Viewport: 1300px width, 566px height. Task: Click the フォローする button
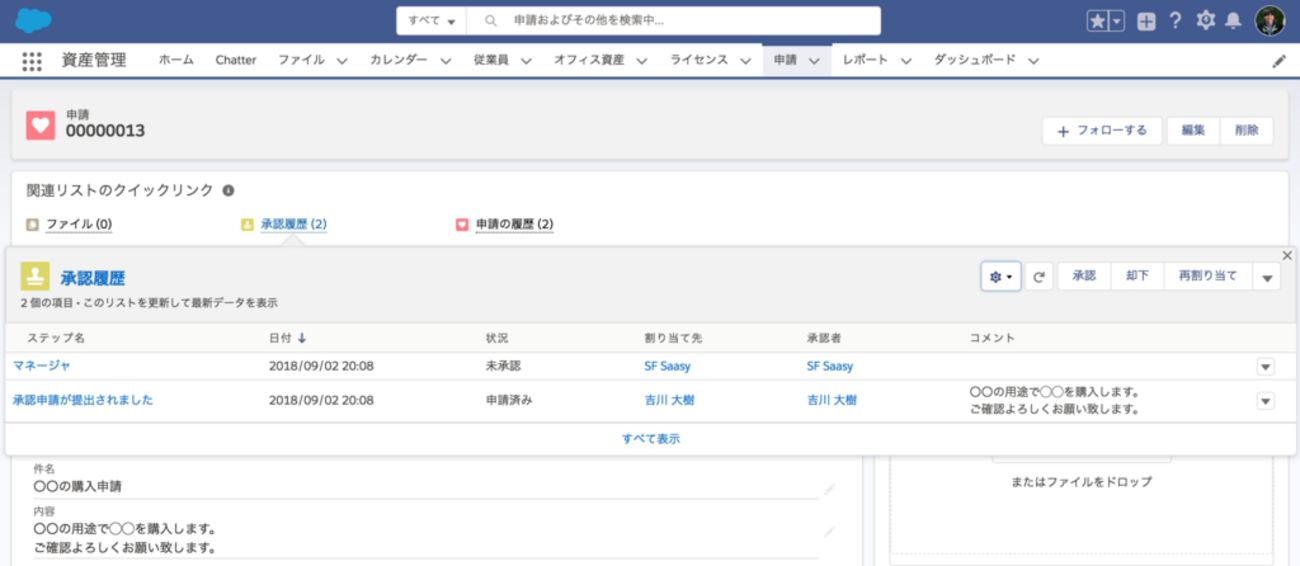click(1102, 131)
